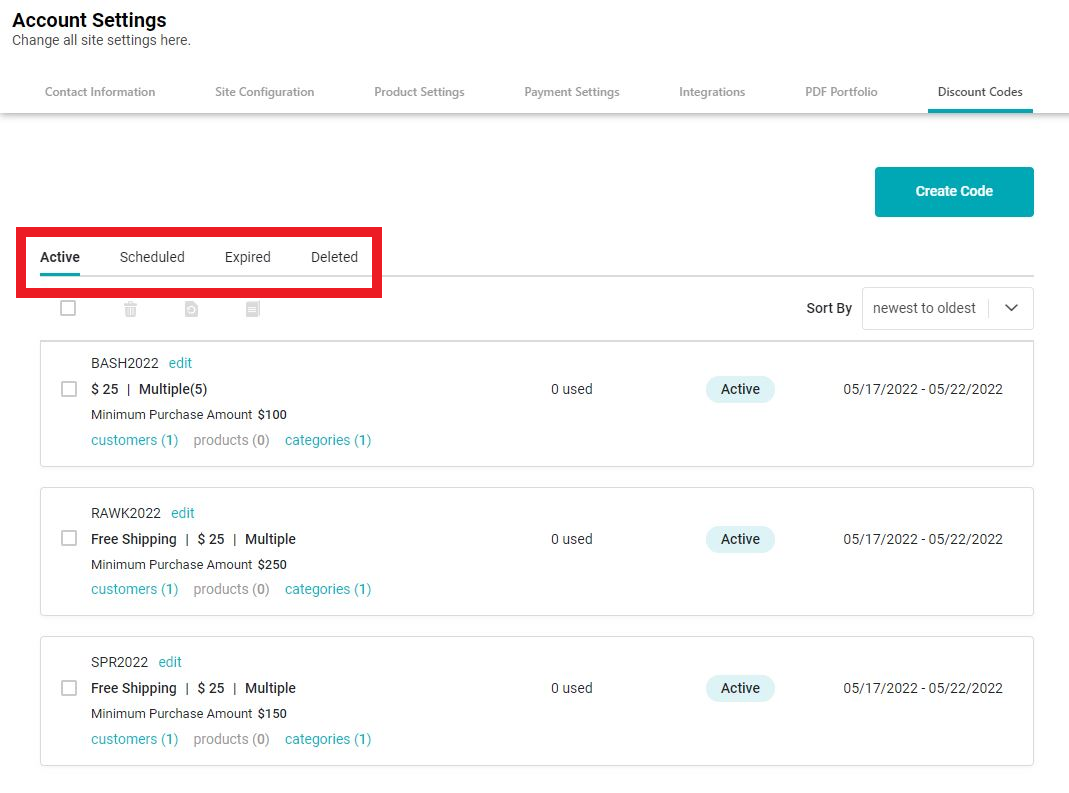Screen dimensions: 1069x793
Task: Click "0 used" on the RAWK2022 row
Action: click(571, 539)
